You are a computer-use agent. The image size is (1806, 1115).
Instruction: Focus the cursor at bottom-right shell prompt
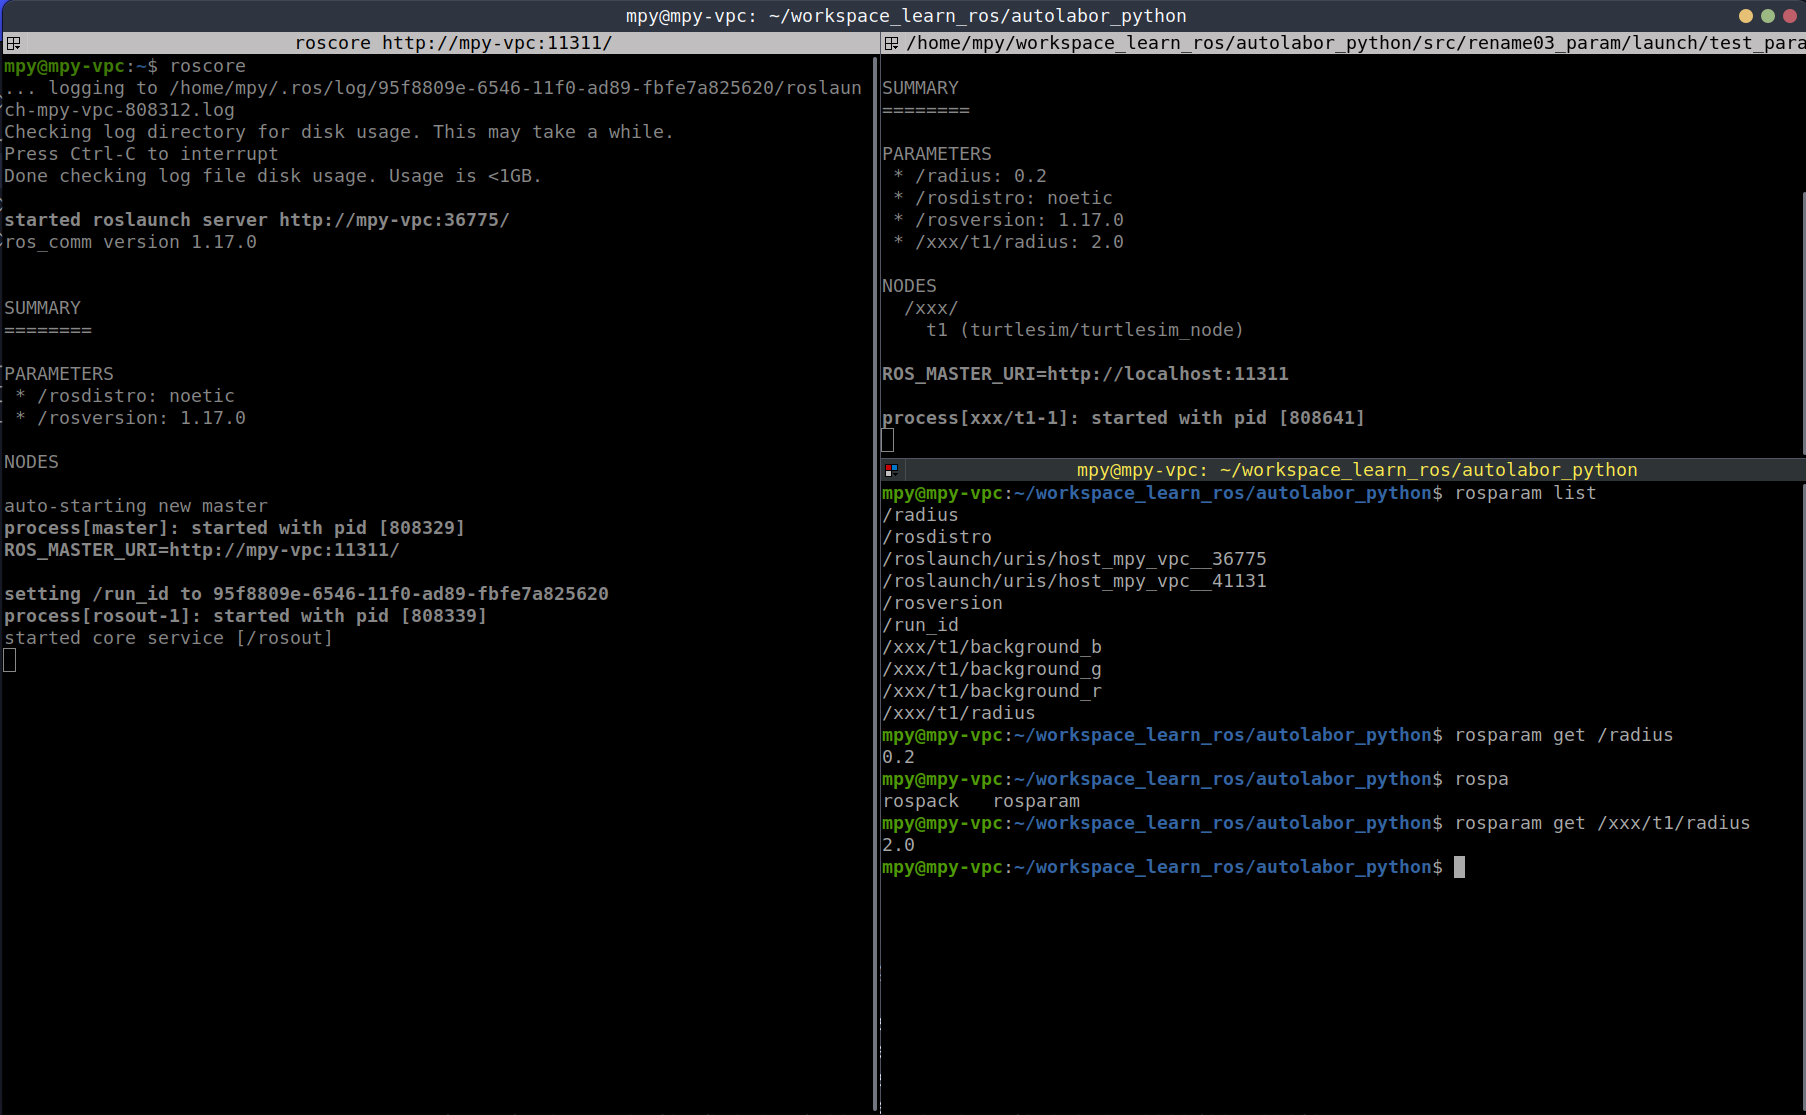pyautogui.click(x=1459, y=867)
